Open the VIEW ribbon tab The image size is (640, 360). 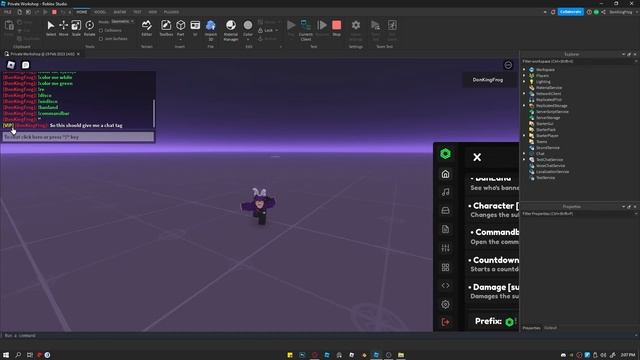153,12
